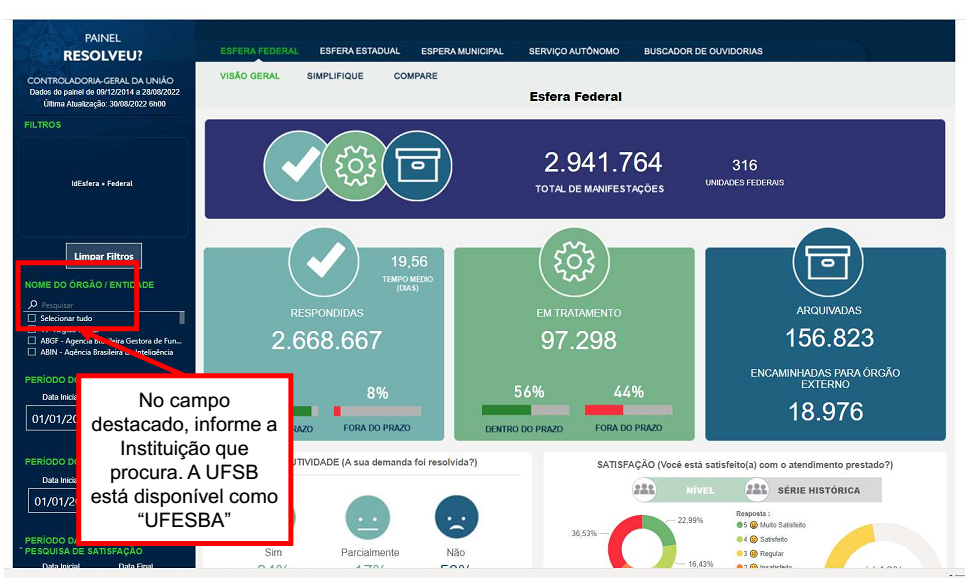Click the Regular smiley in the legend
This screenshot has width=973, height=588.
click(x=754, y=554)
